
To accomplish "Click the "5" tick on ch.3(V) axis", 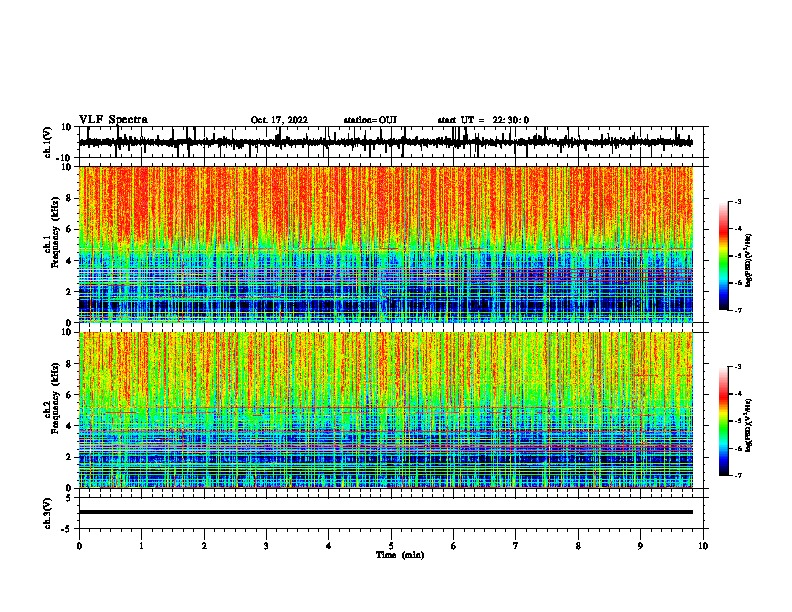I will pyautogui.click(x=69, y=497).
